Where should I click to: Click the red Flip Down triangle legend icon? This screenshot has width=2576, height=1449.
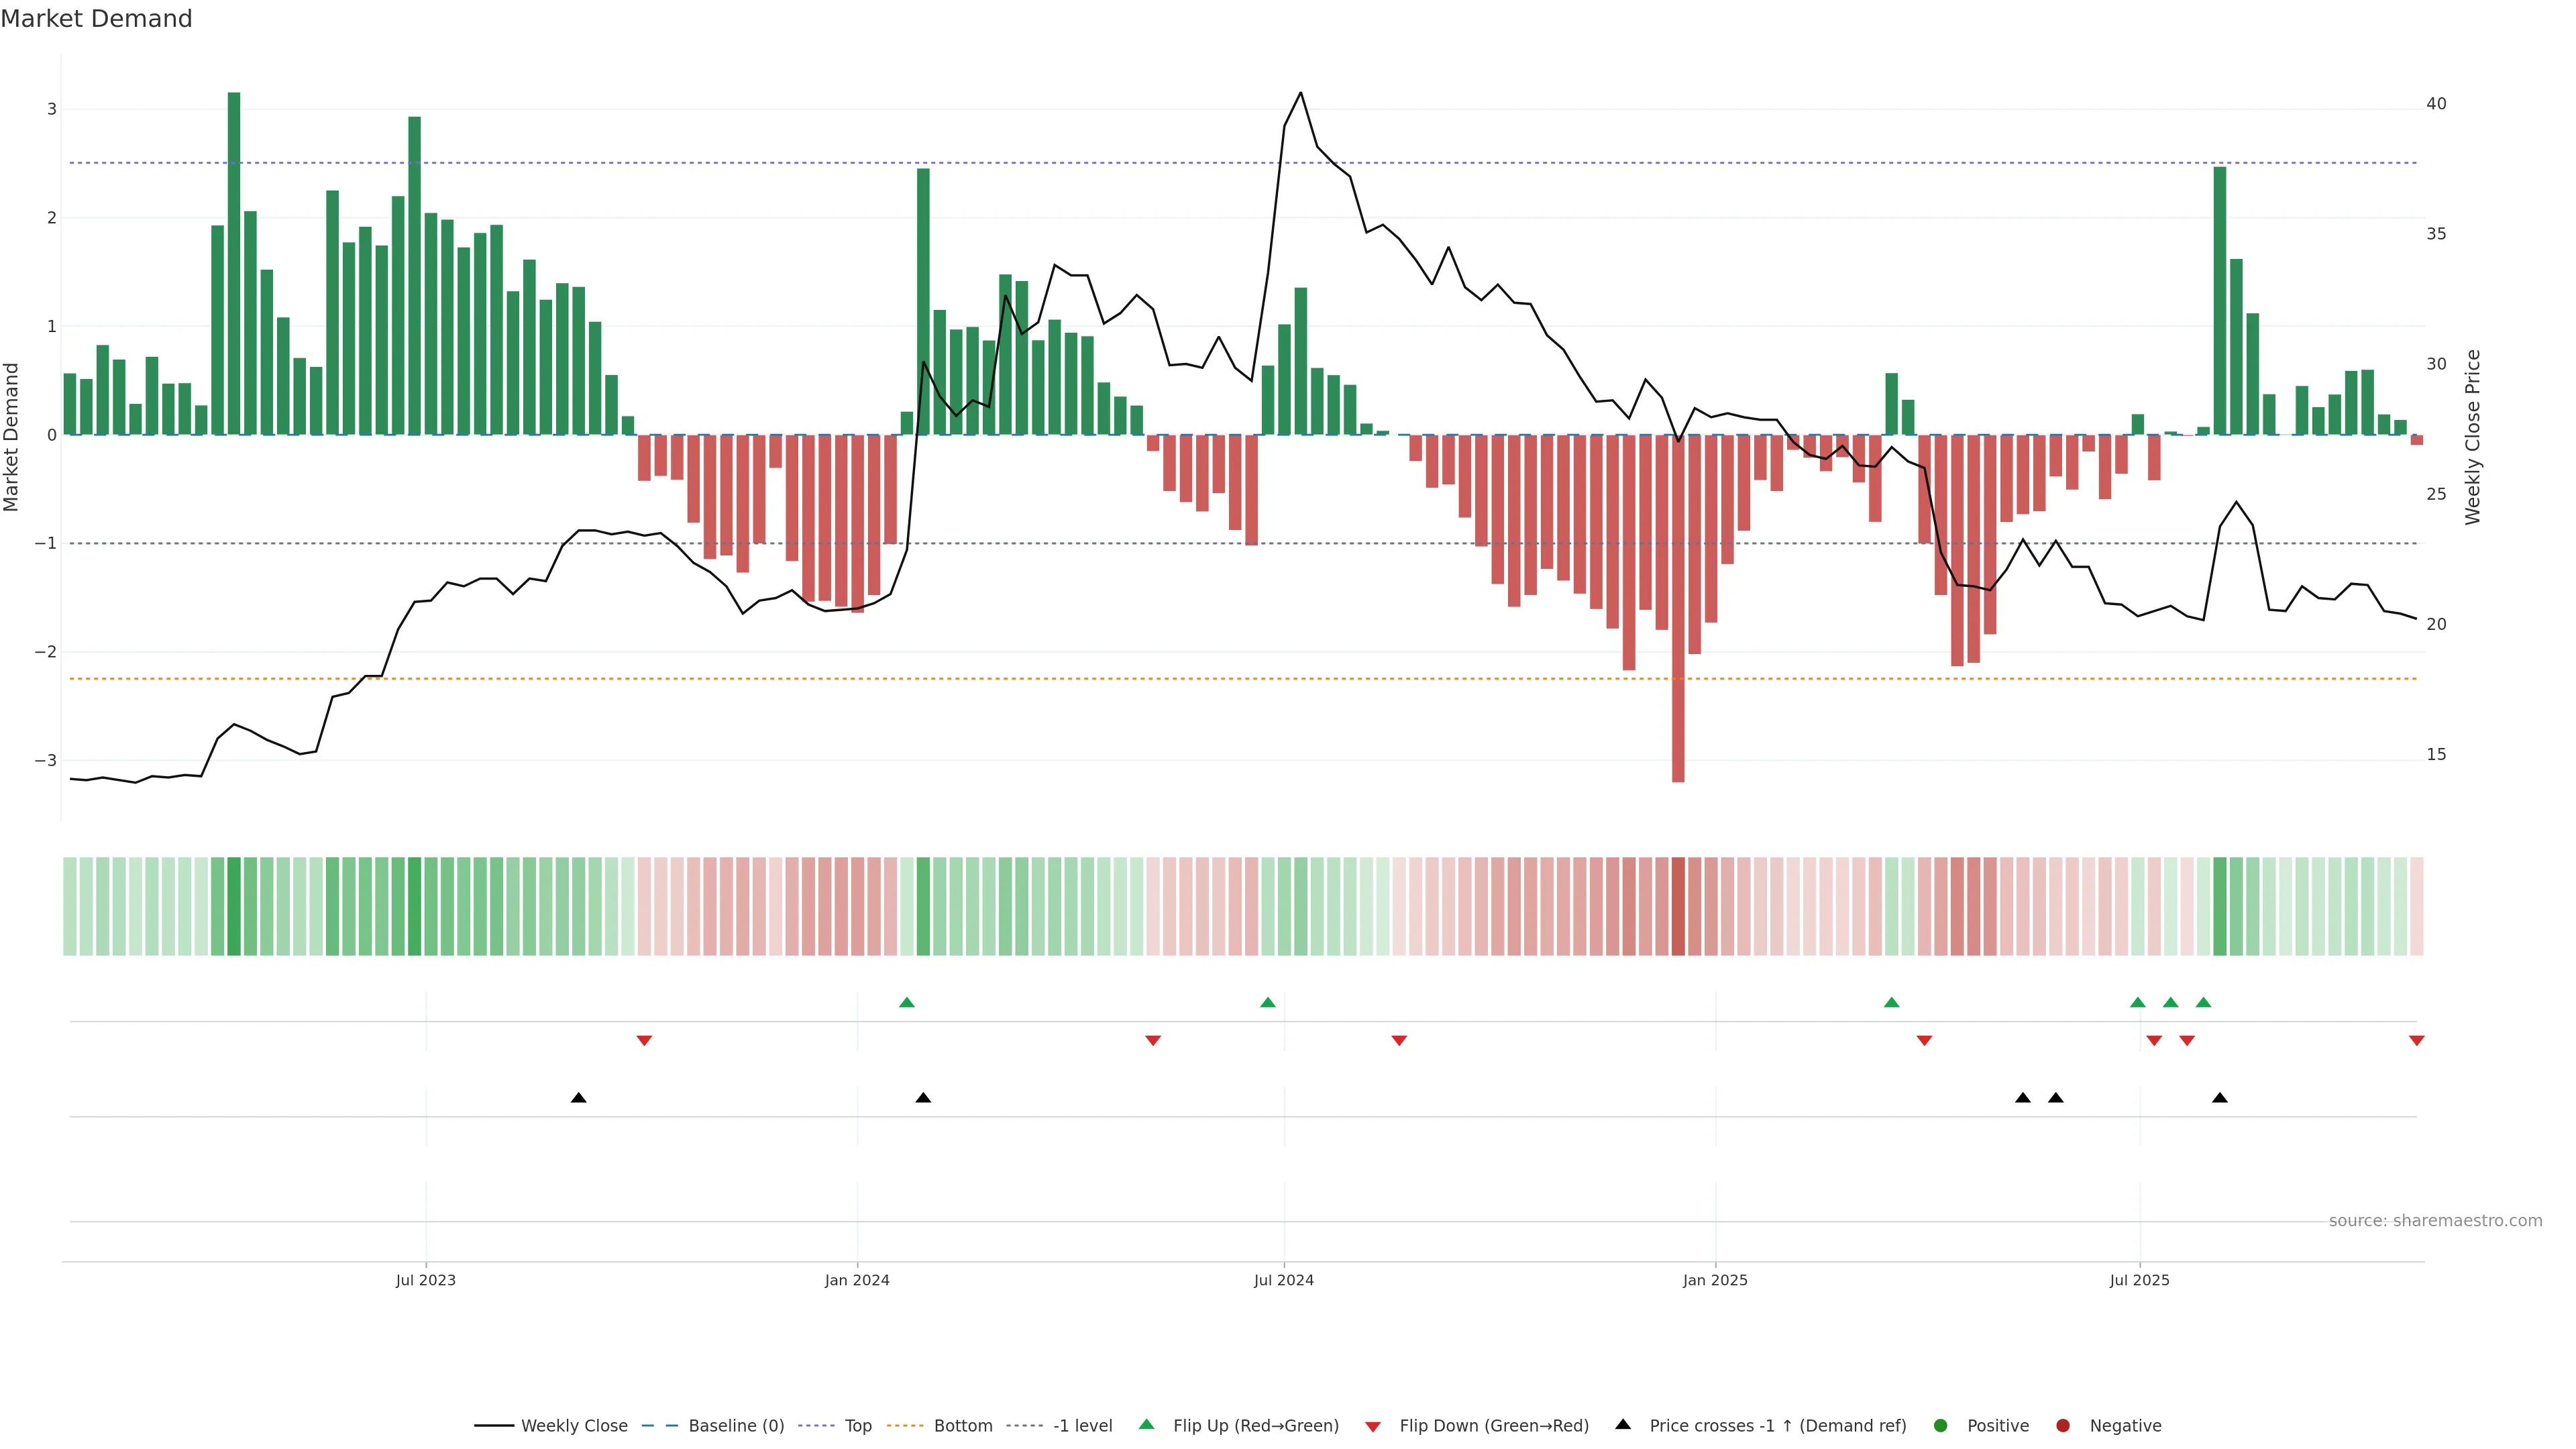1373,1426
